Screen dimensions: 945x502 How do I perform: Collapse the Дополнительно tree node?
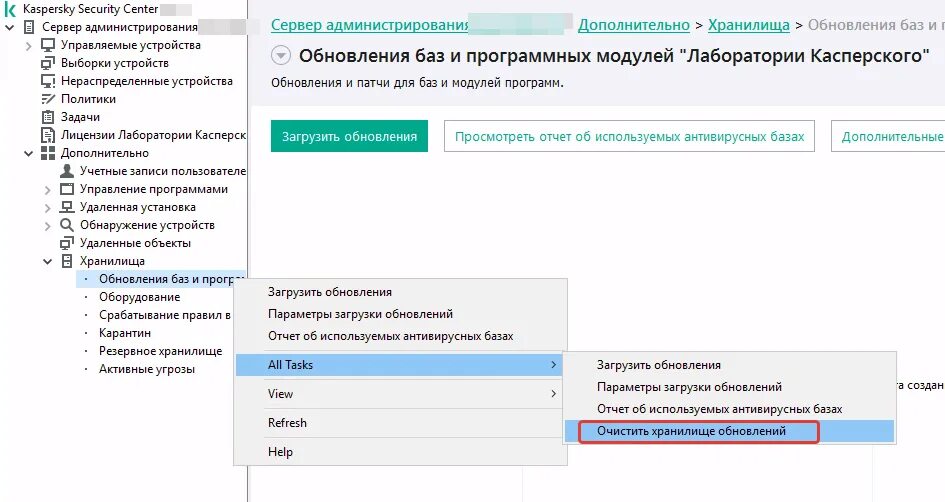28,153
